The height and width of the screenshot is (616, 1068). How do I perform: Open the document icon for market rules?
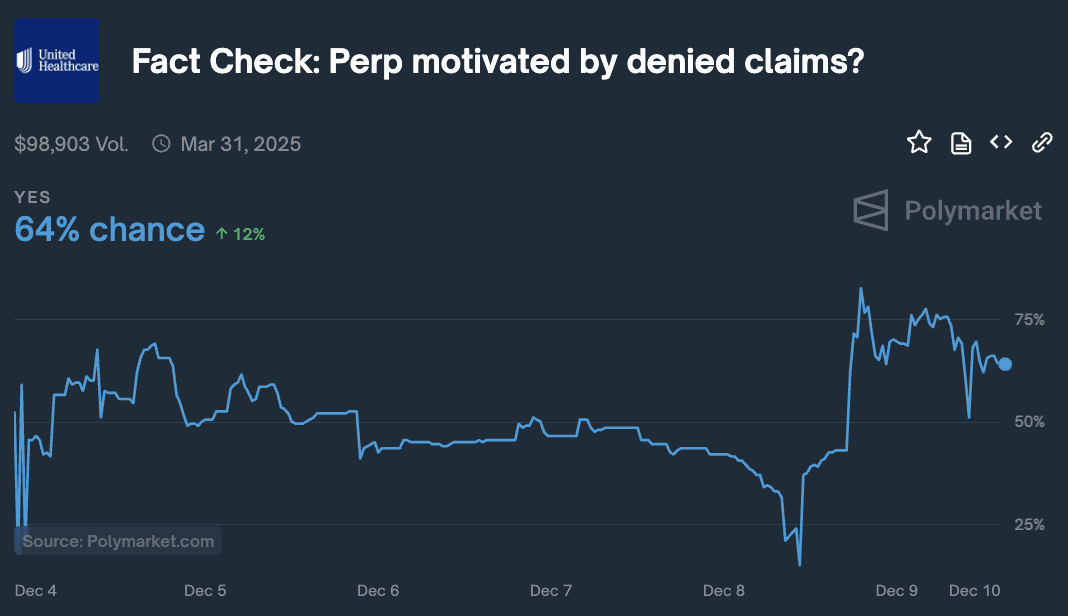pos(961,143)
